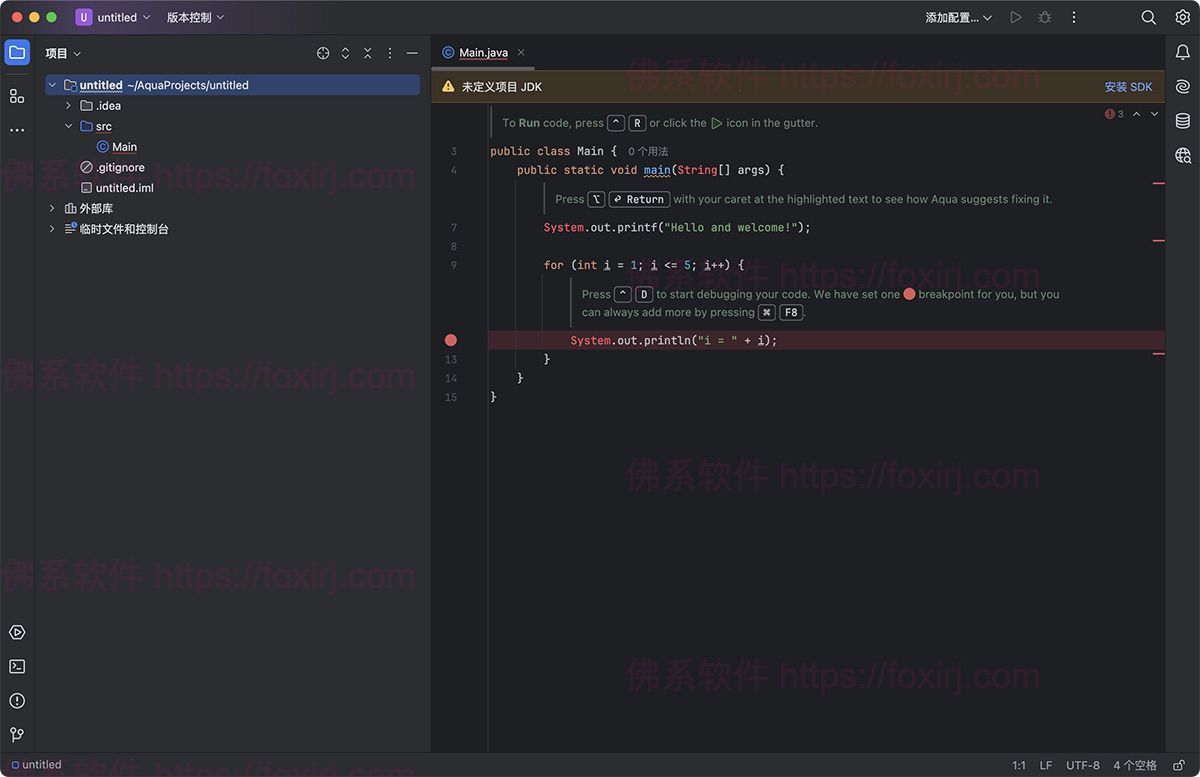Open notifications via the bell icon
Viewport: 1200px width, 777px height.
[x=1182, y=52]
